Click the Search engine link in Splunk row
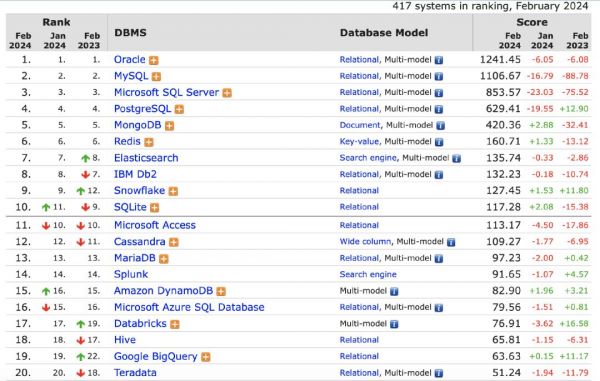This screenshot has width=600, height=381. 368,274
